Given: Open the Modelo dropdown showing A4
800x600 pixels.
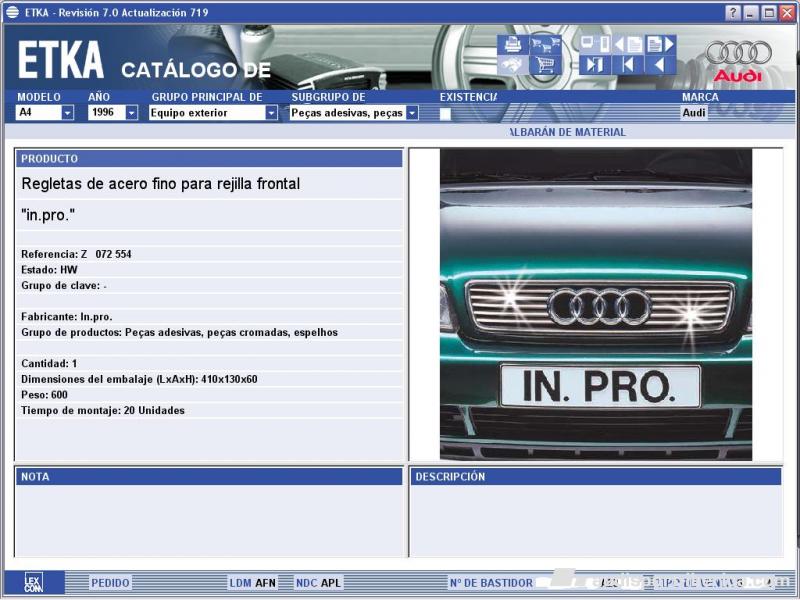Looking at the screenshot, I should coord(45,113).
